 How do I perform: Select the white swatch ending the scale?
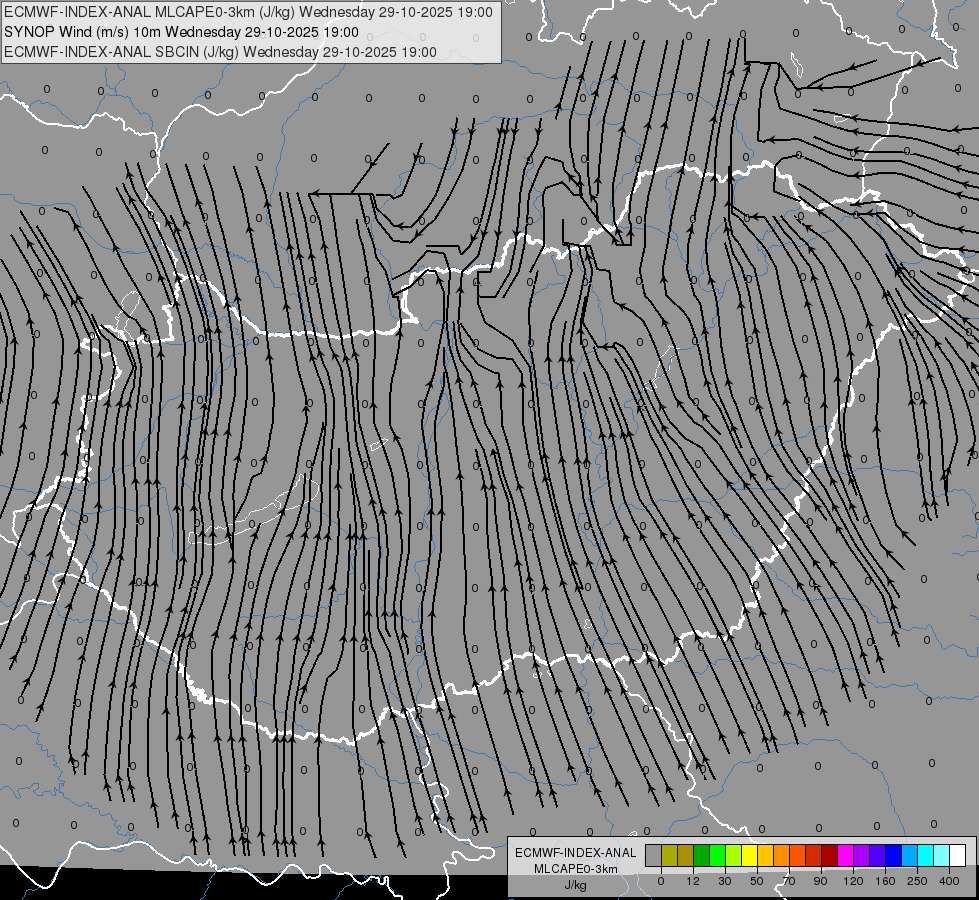click(958, 855)
